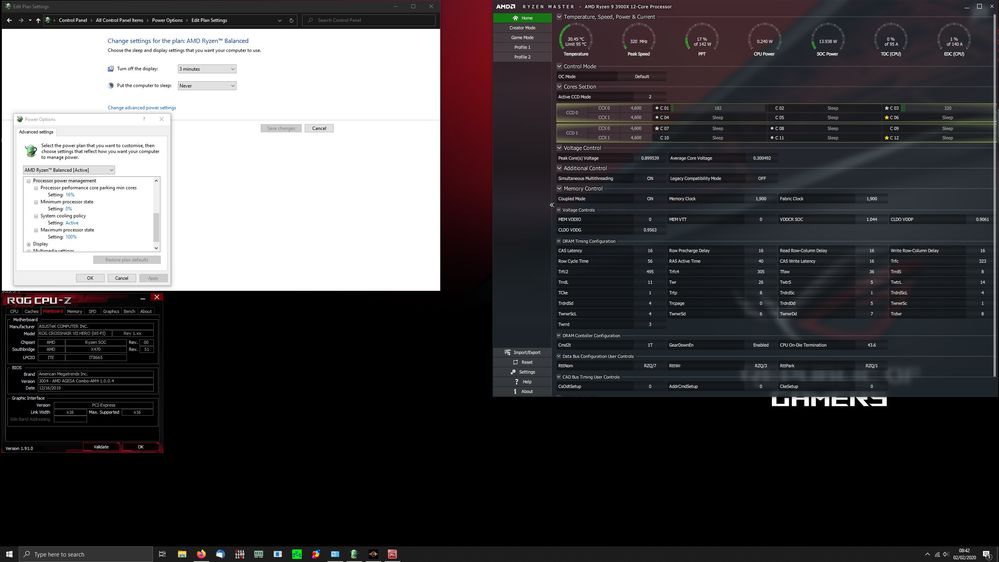Expand the Display node in Power Options
This screenshot has height=562, width=999.
click(x=29, y=244)
